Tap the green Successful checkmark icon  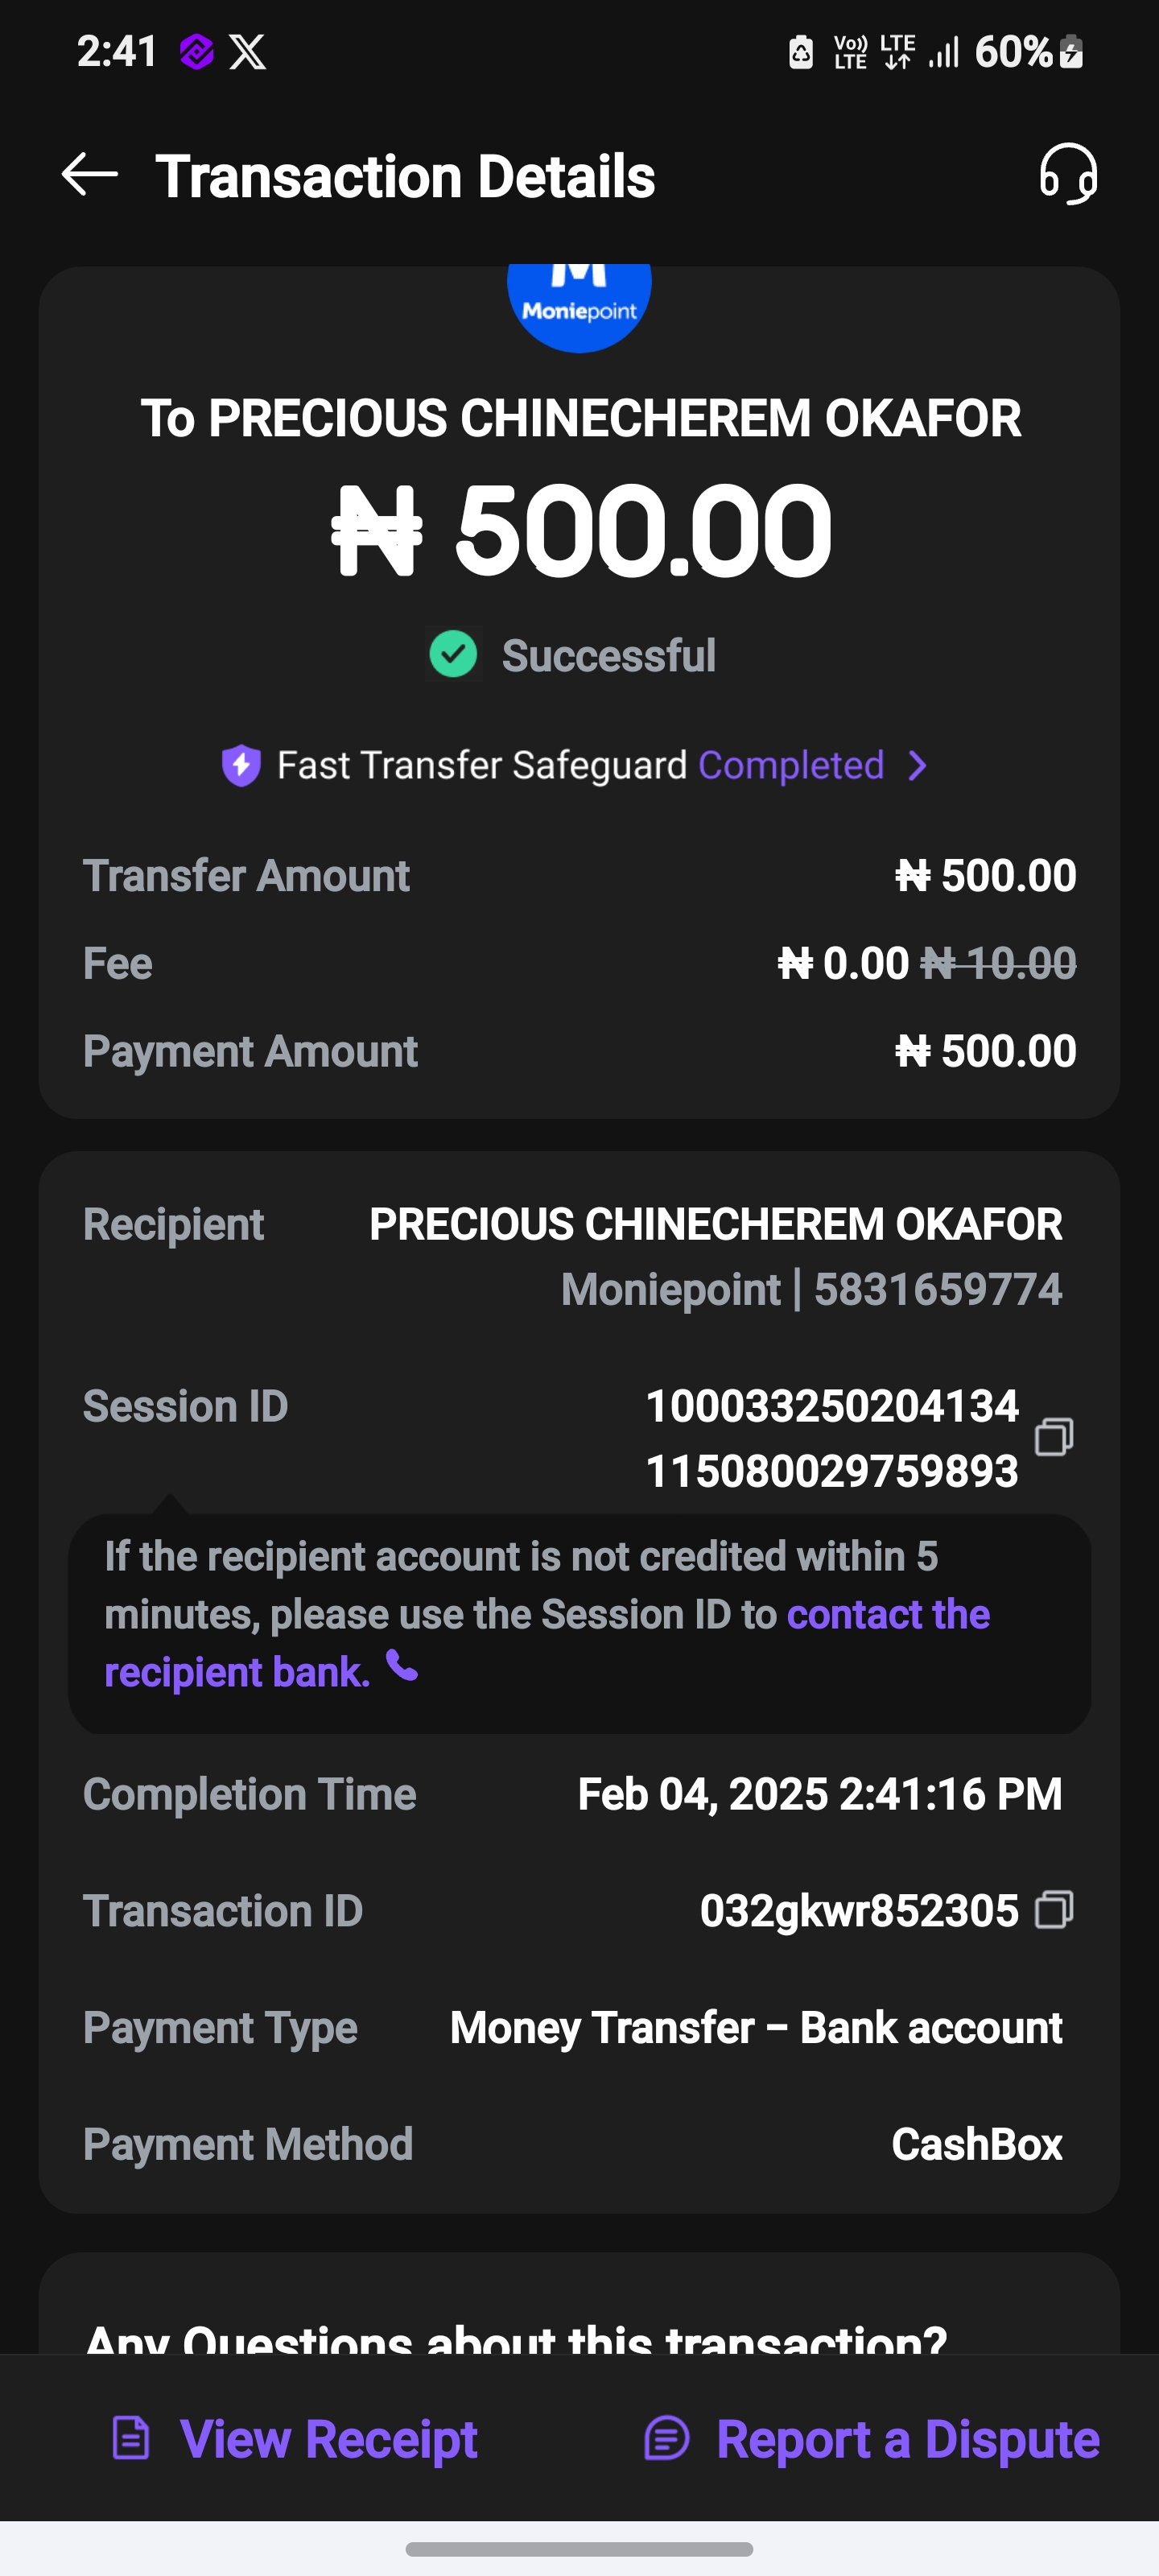coord(453,655)
